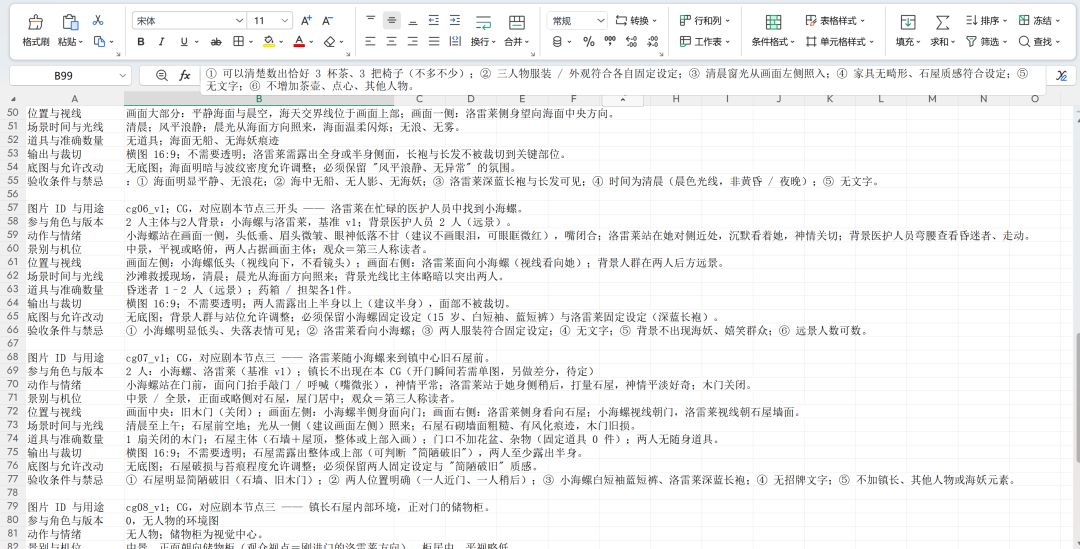Open the Sort (排序) menu
Image resolution: width=1080 pixels, height=549 pixels.
[986, 21]
